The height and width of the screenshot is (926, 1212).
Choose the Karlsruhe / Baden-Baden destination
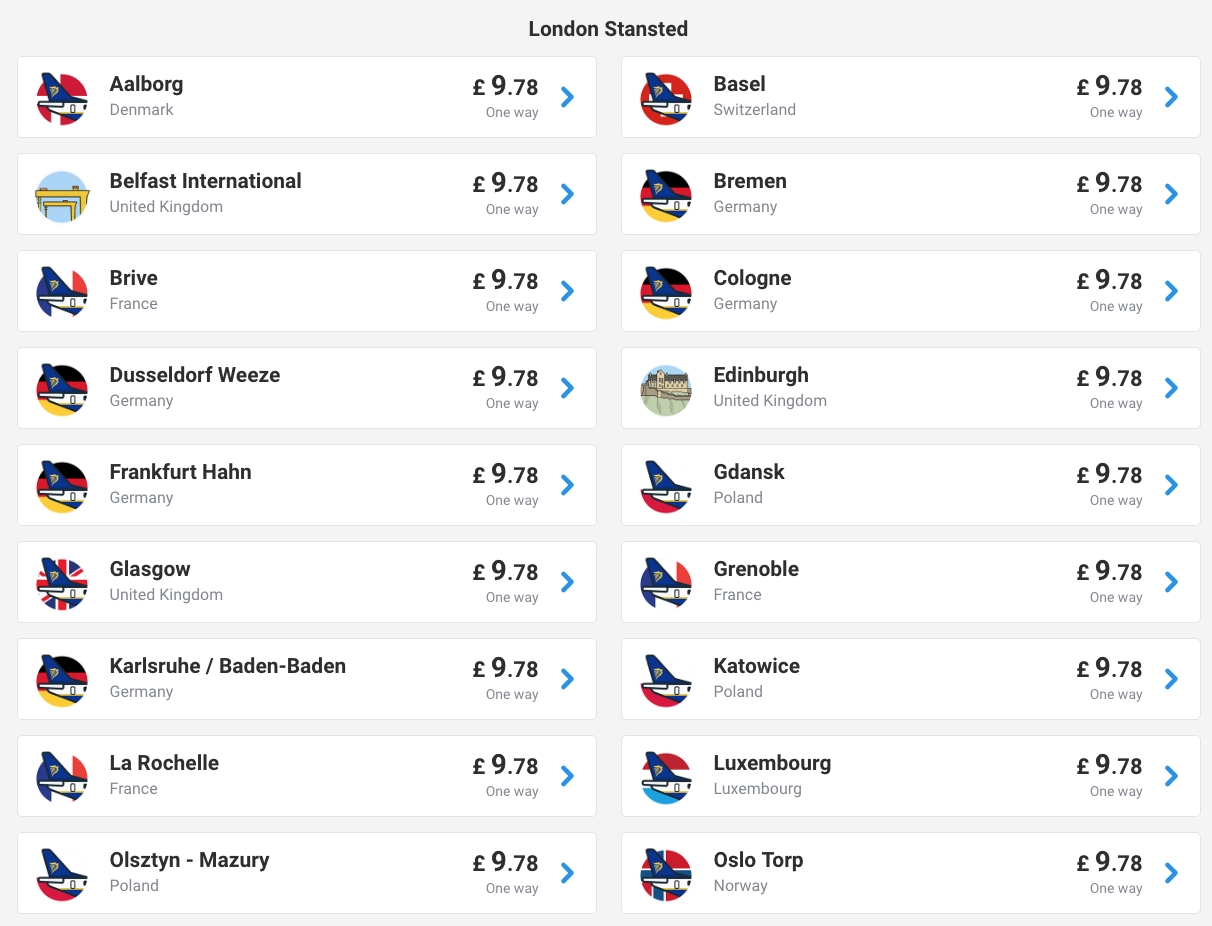(228, 666)
